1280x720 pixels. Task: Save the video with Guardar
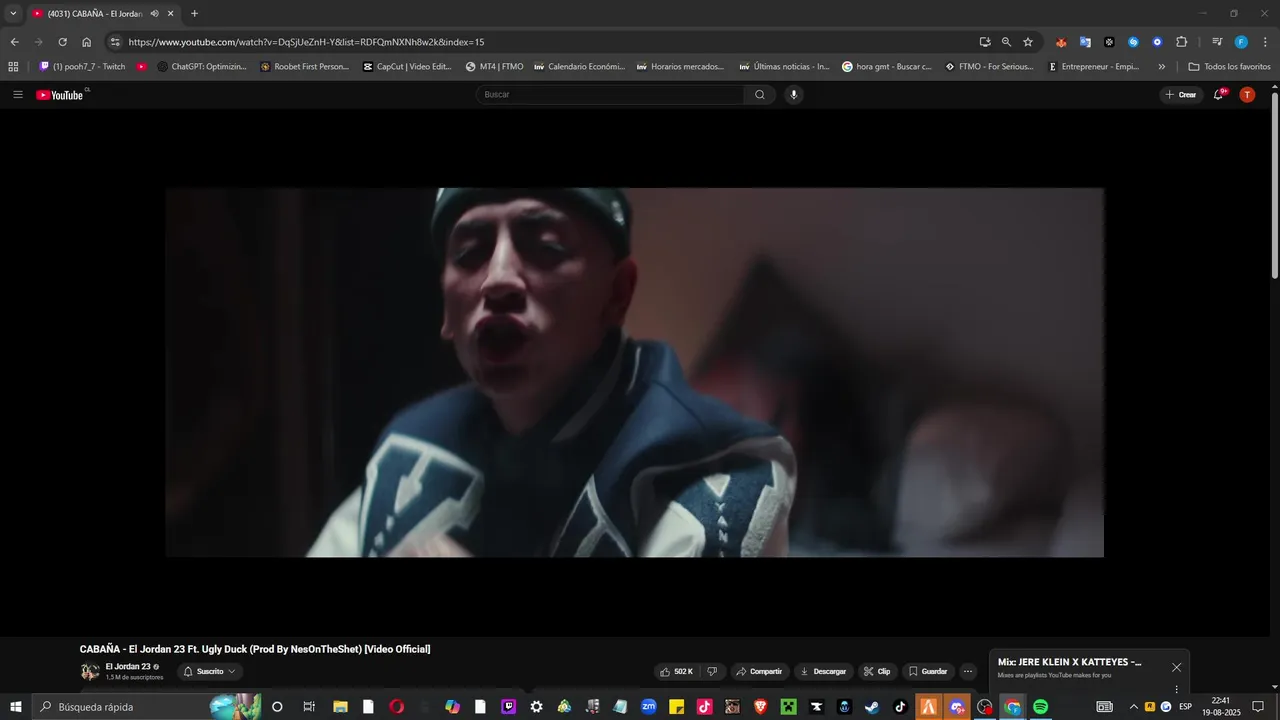(x=928, y=671)
